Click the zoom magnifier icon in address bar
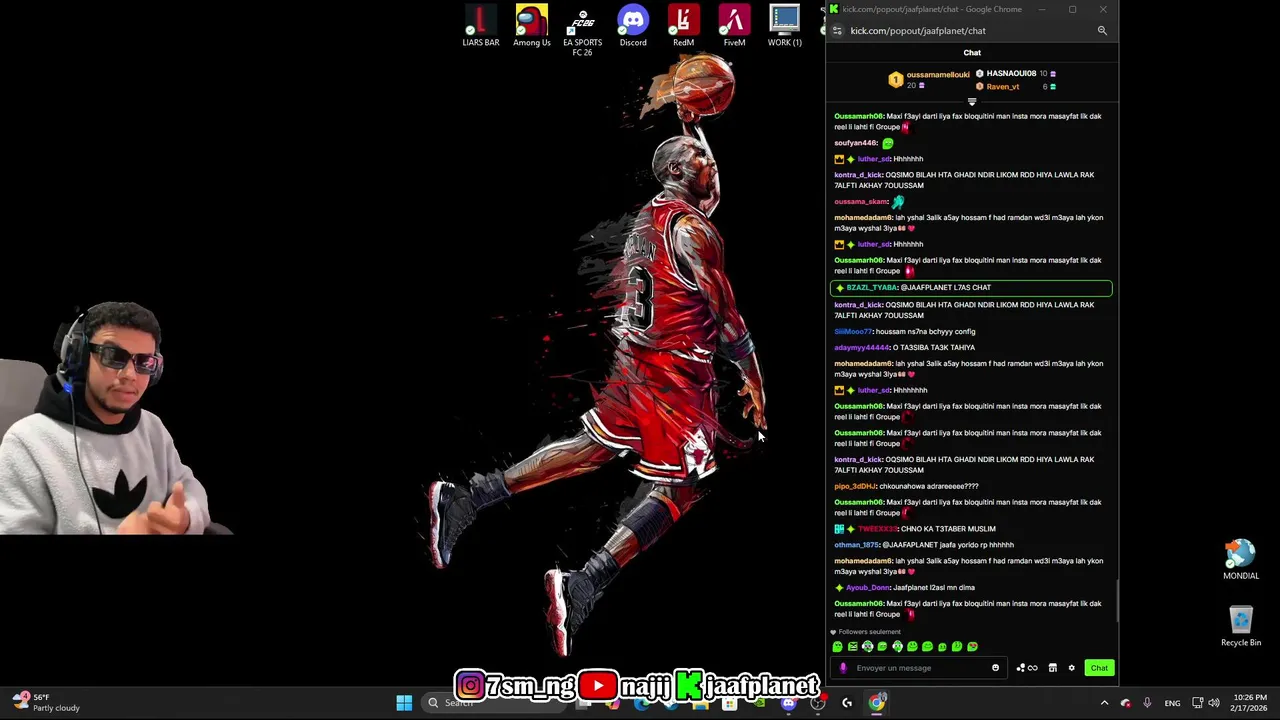 (x=1102, y=31)
